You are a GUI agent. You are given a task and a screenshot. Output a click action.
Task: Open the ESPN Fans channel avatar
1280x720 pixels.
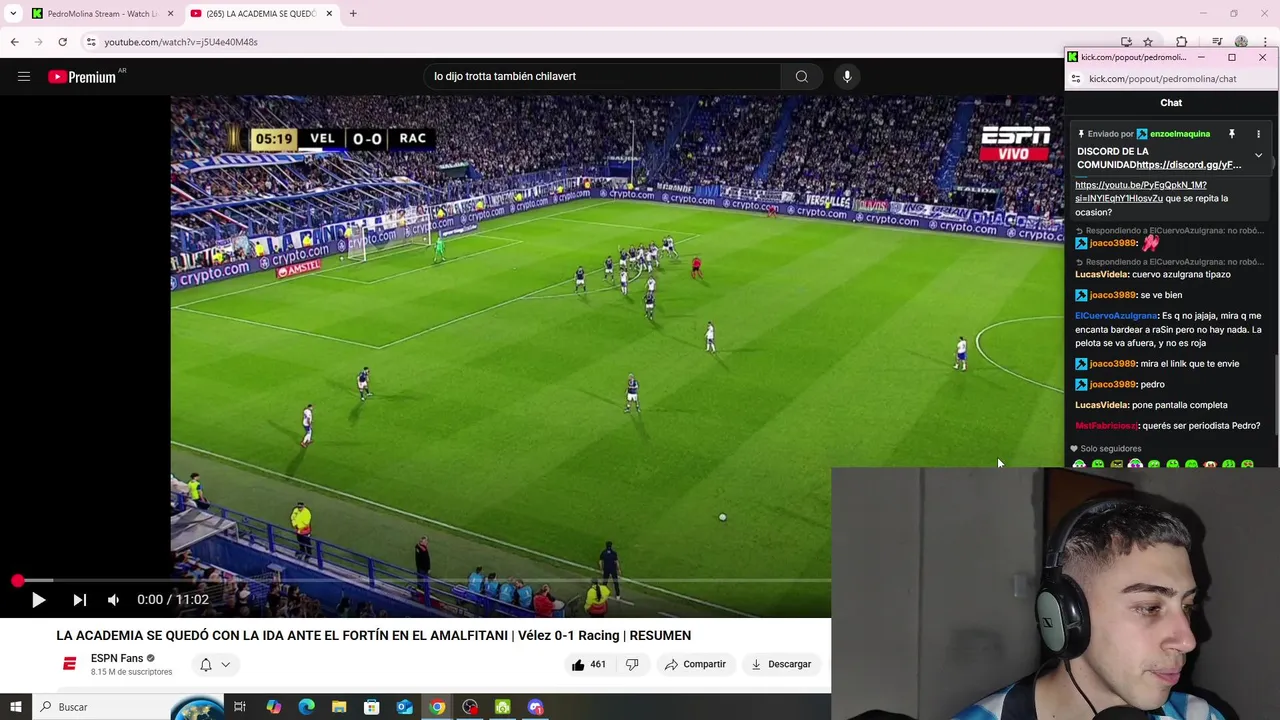(70, 664)
